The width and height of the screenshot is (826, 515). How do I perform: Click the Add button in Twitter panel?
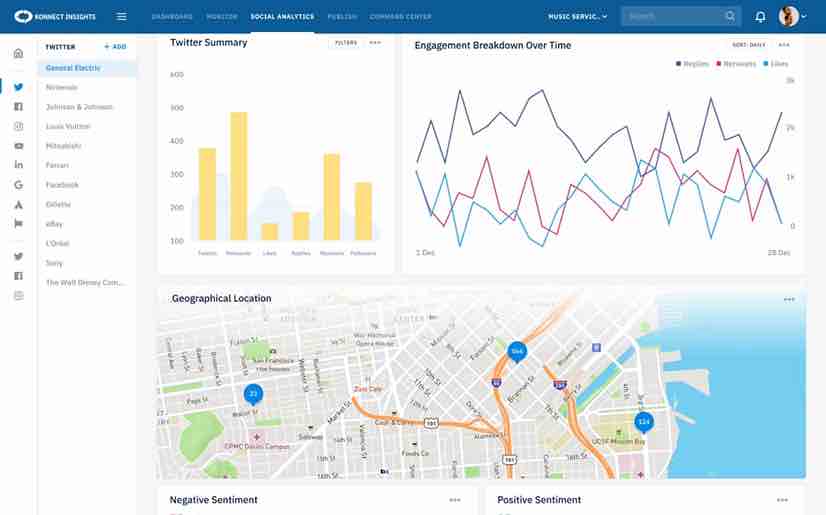[115, 47]
